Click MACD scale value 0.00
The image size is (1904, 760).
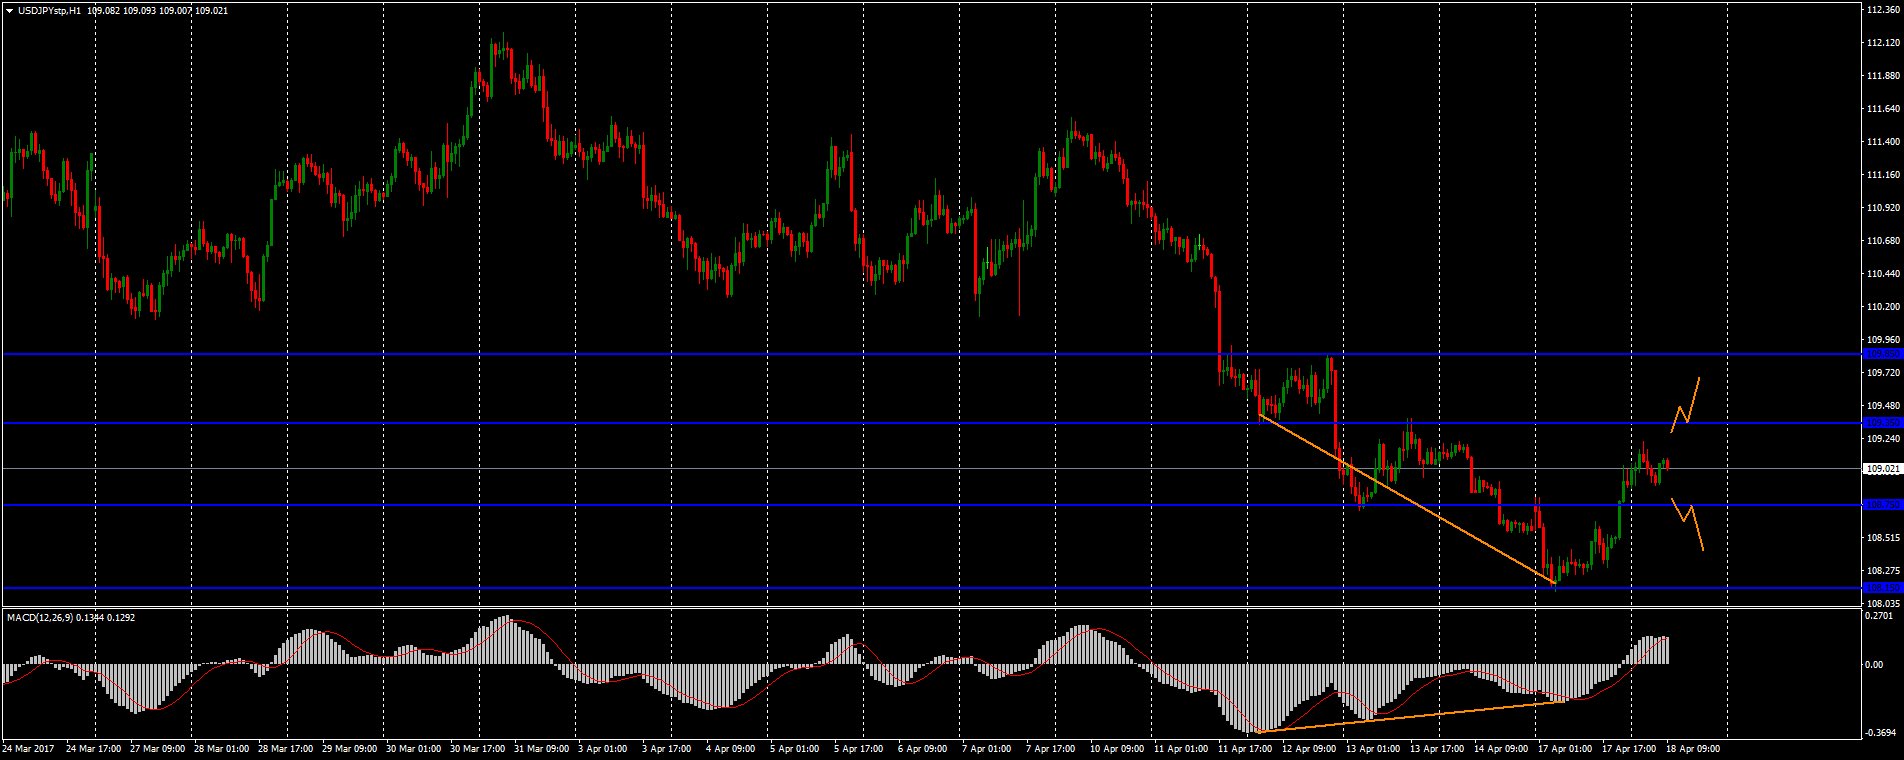pyautogui.click(x=1877, y=664)
